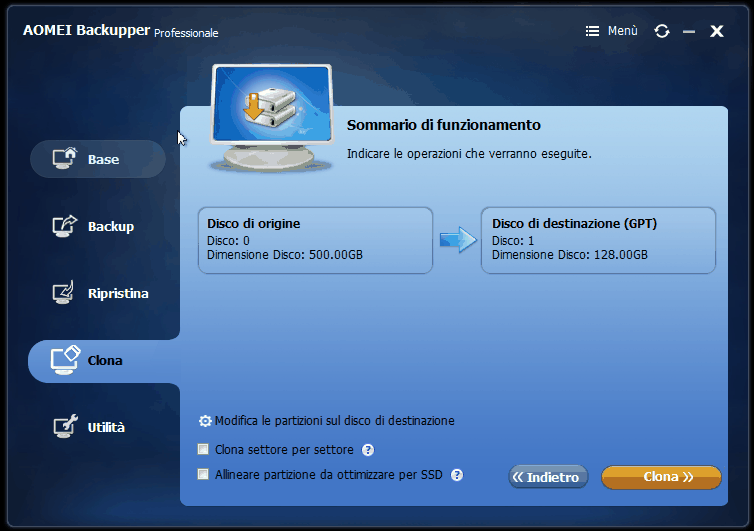
Task: Click the Utilità wrench monitor icon
Action: coord(65,426)
